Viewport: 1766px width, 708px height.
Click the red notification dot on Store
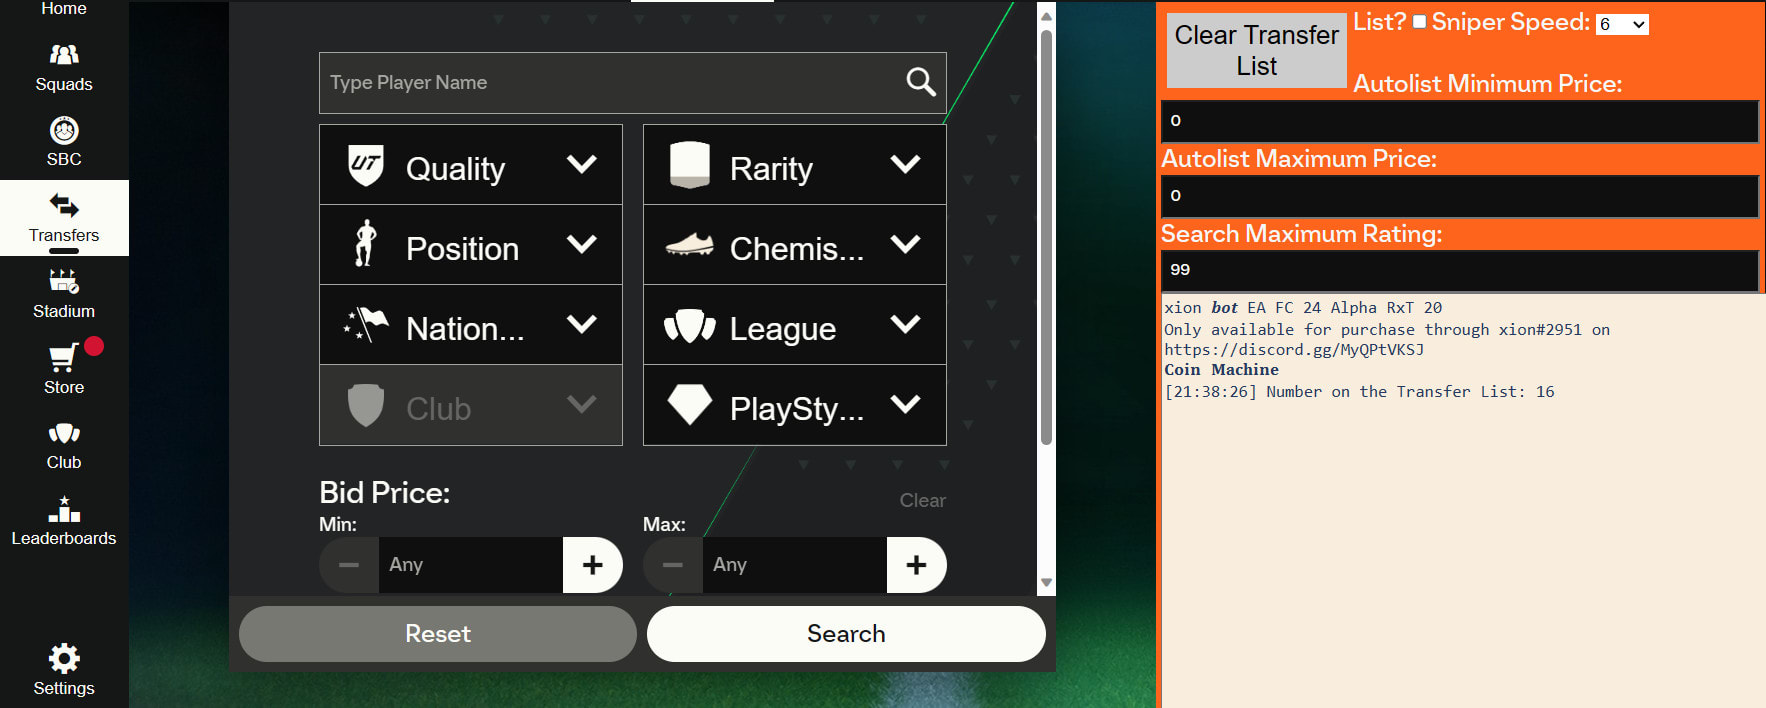click(x=94, y=346)
